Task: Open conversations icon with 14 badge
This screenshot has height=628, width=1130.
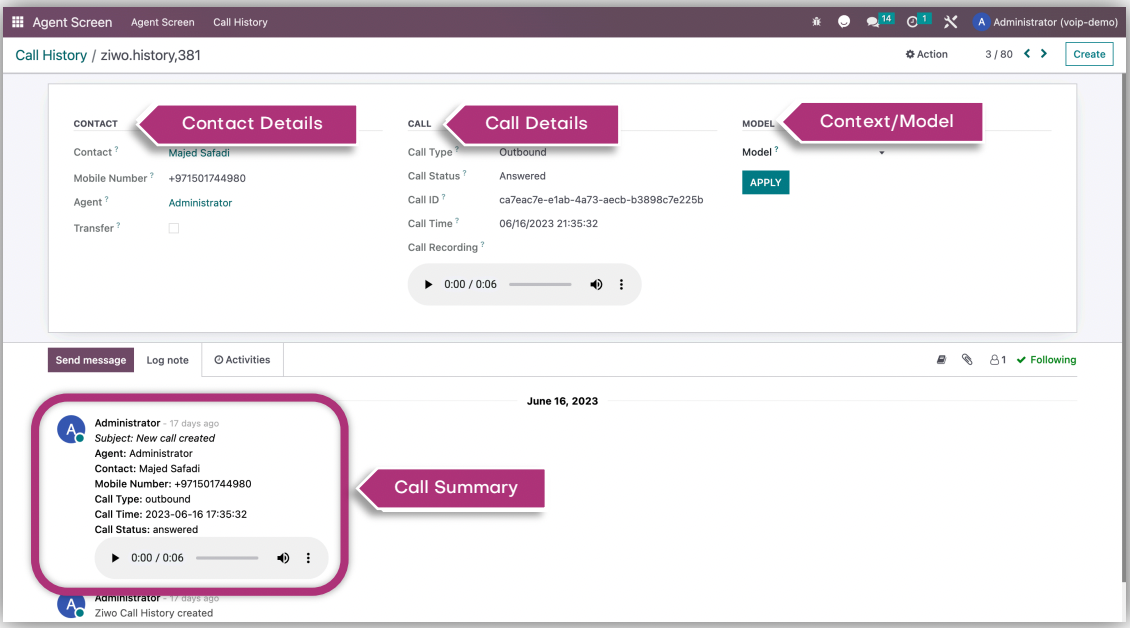Action: (x=879, y=21)
